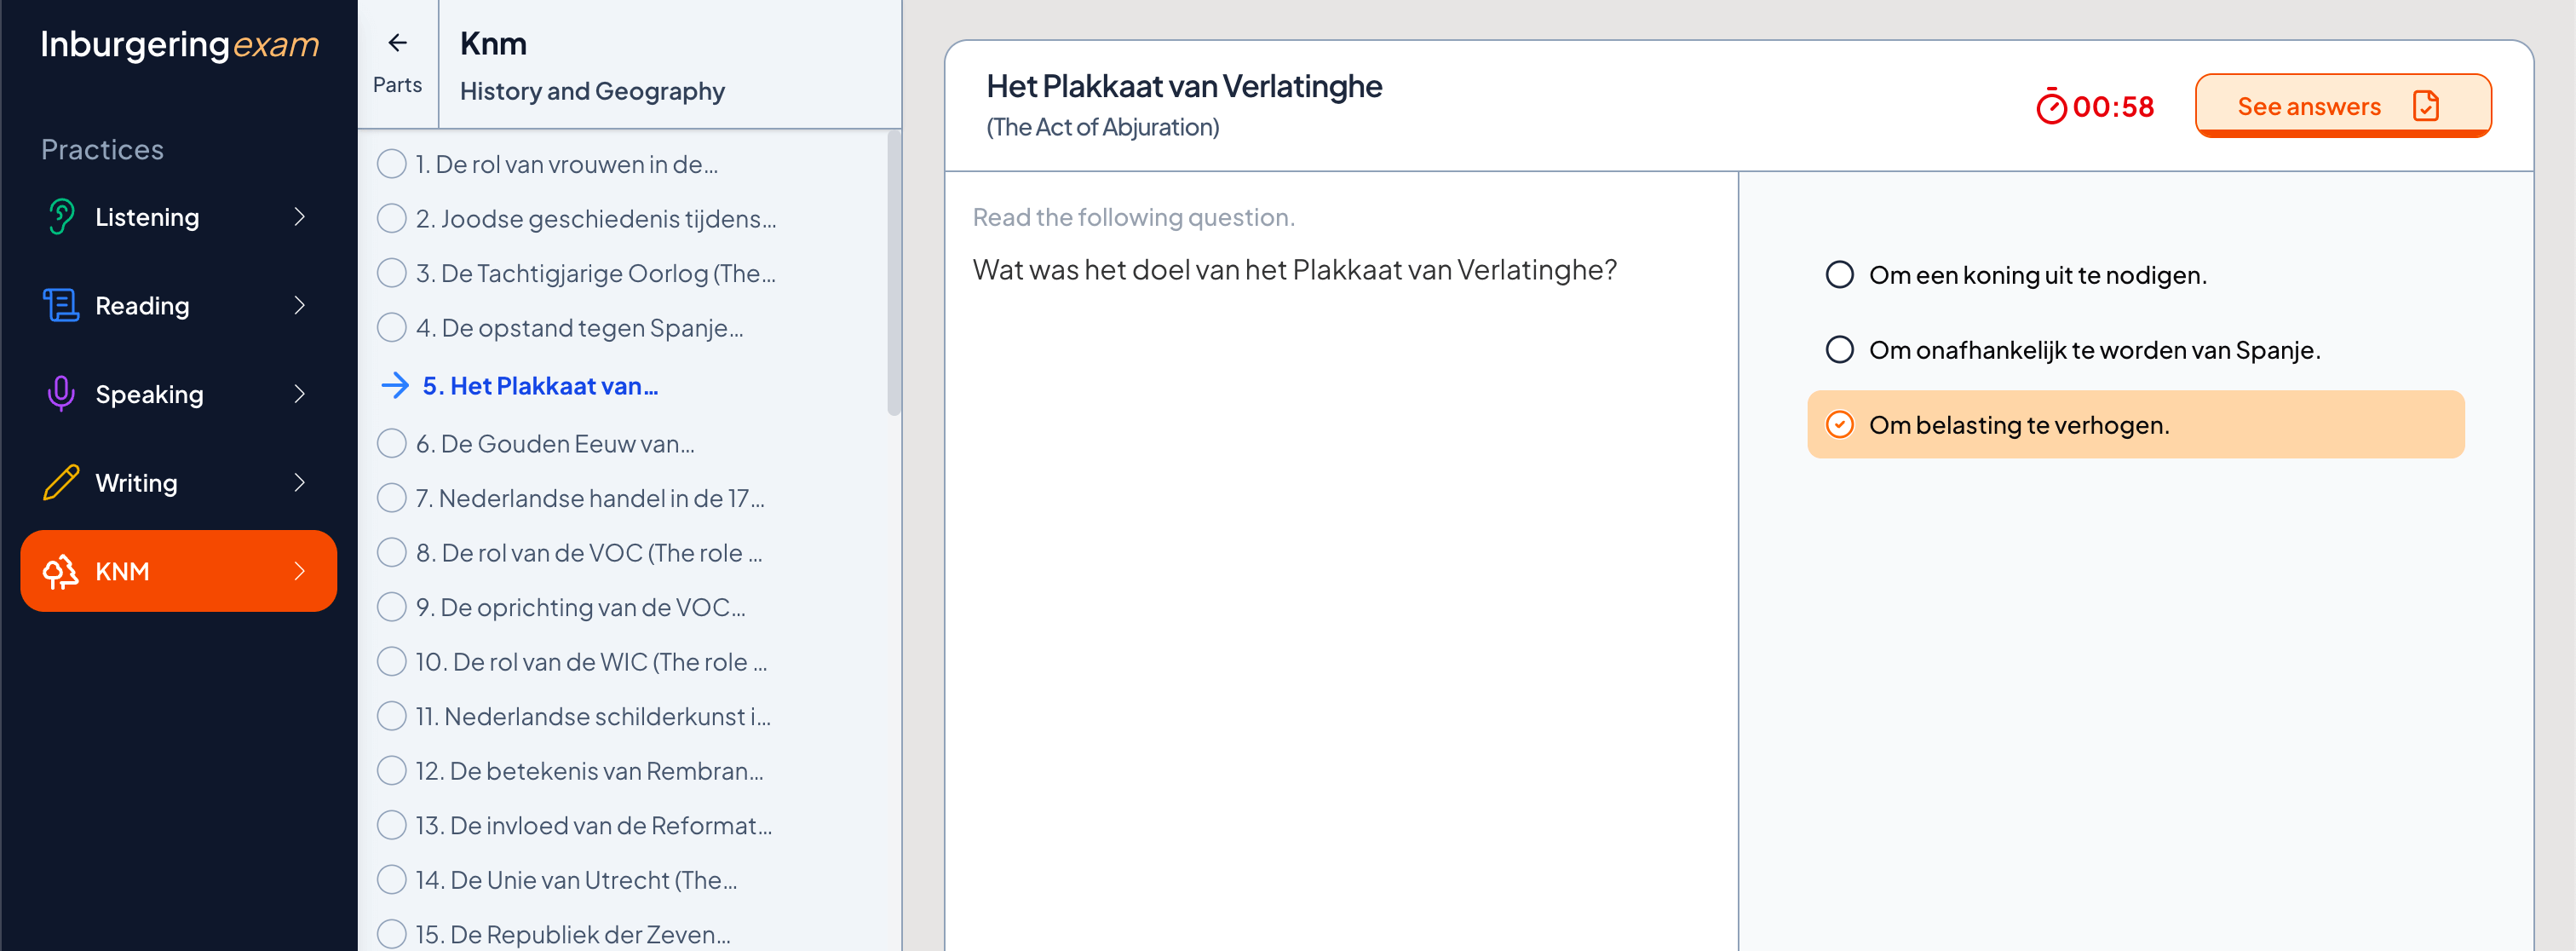Click the Writing pencil icon
2576x951 pixels.
coord(61,482)
